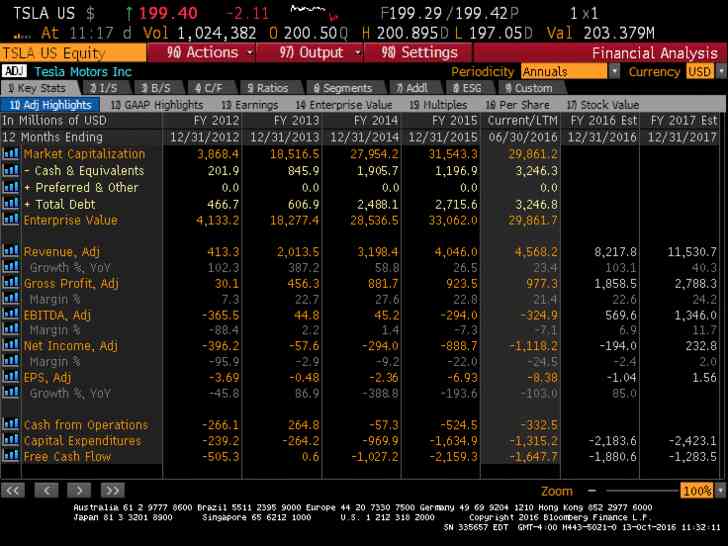The height and width of the screenshot is (546, 728).
Task: Click FY 2016 Est revenue value 8,217.8
Action: point(615,252)
